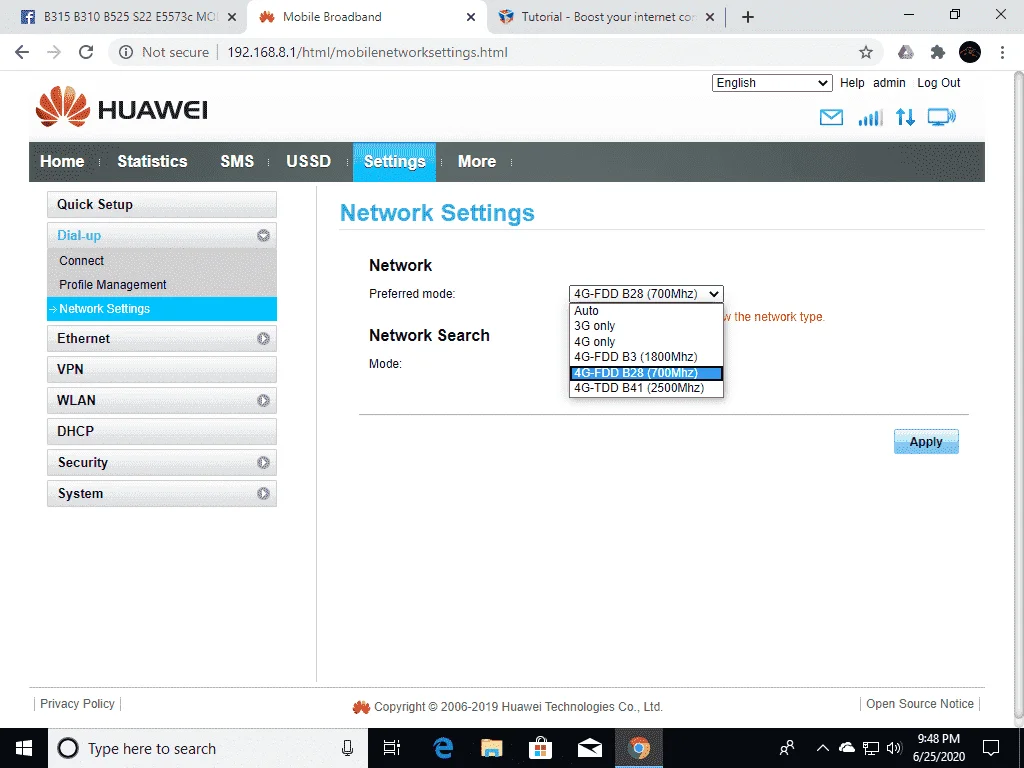The height and width of the screenshot is (768, 1024).
Task: Switch to Tutorial browser tab
Action: tap(608, 17)
